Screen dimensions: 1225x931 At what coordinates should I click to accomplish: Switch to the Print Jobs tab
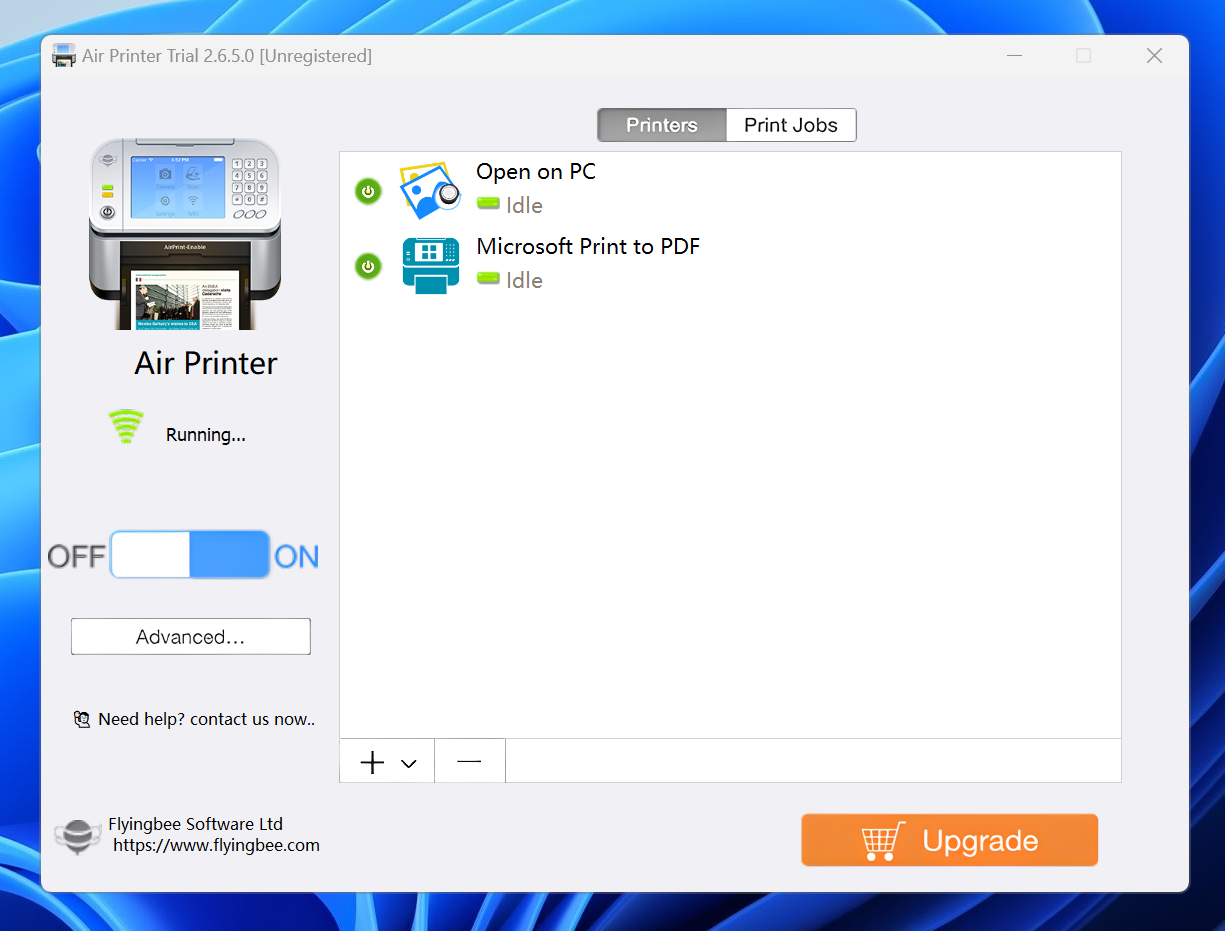click(791, 125)
